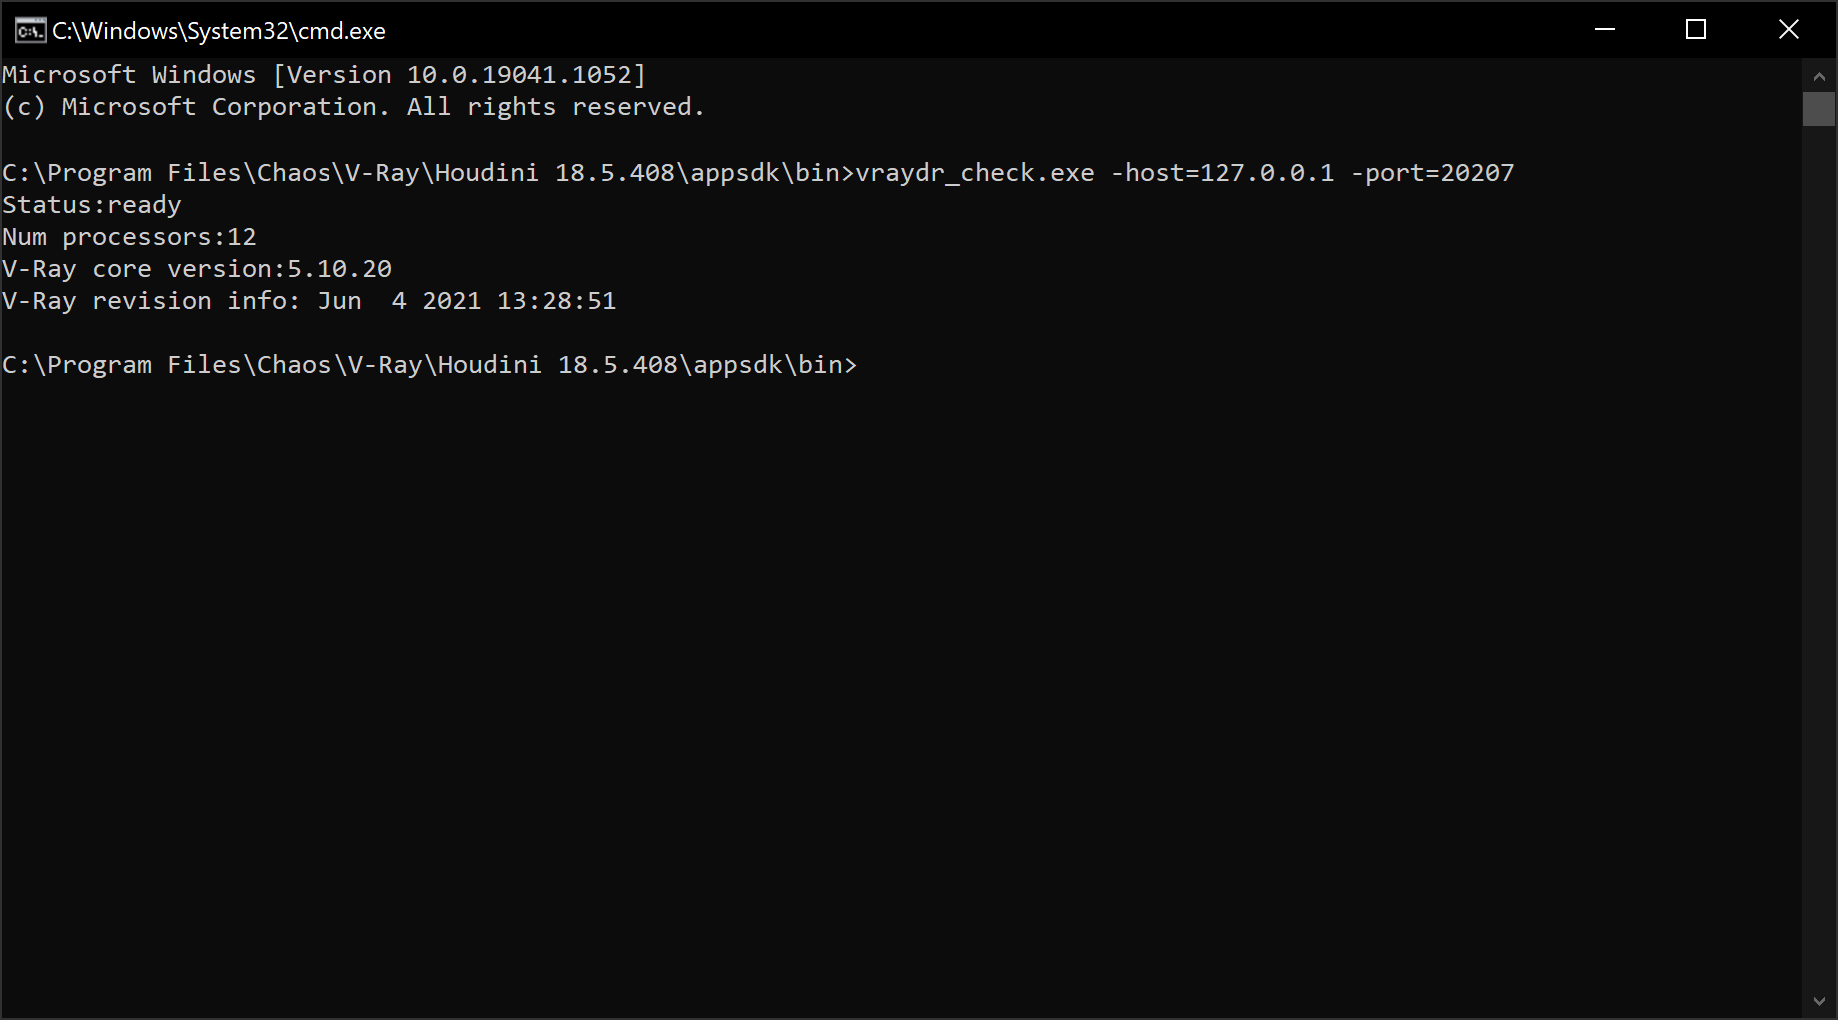Click the Microsoft Windows version line

click(x=324, y=75)
